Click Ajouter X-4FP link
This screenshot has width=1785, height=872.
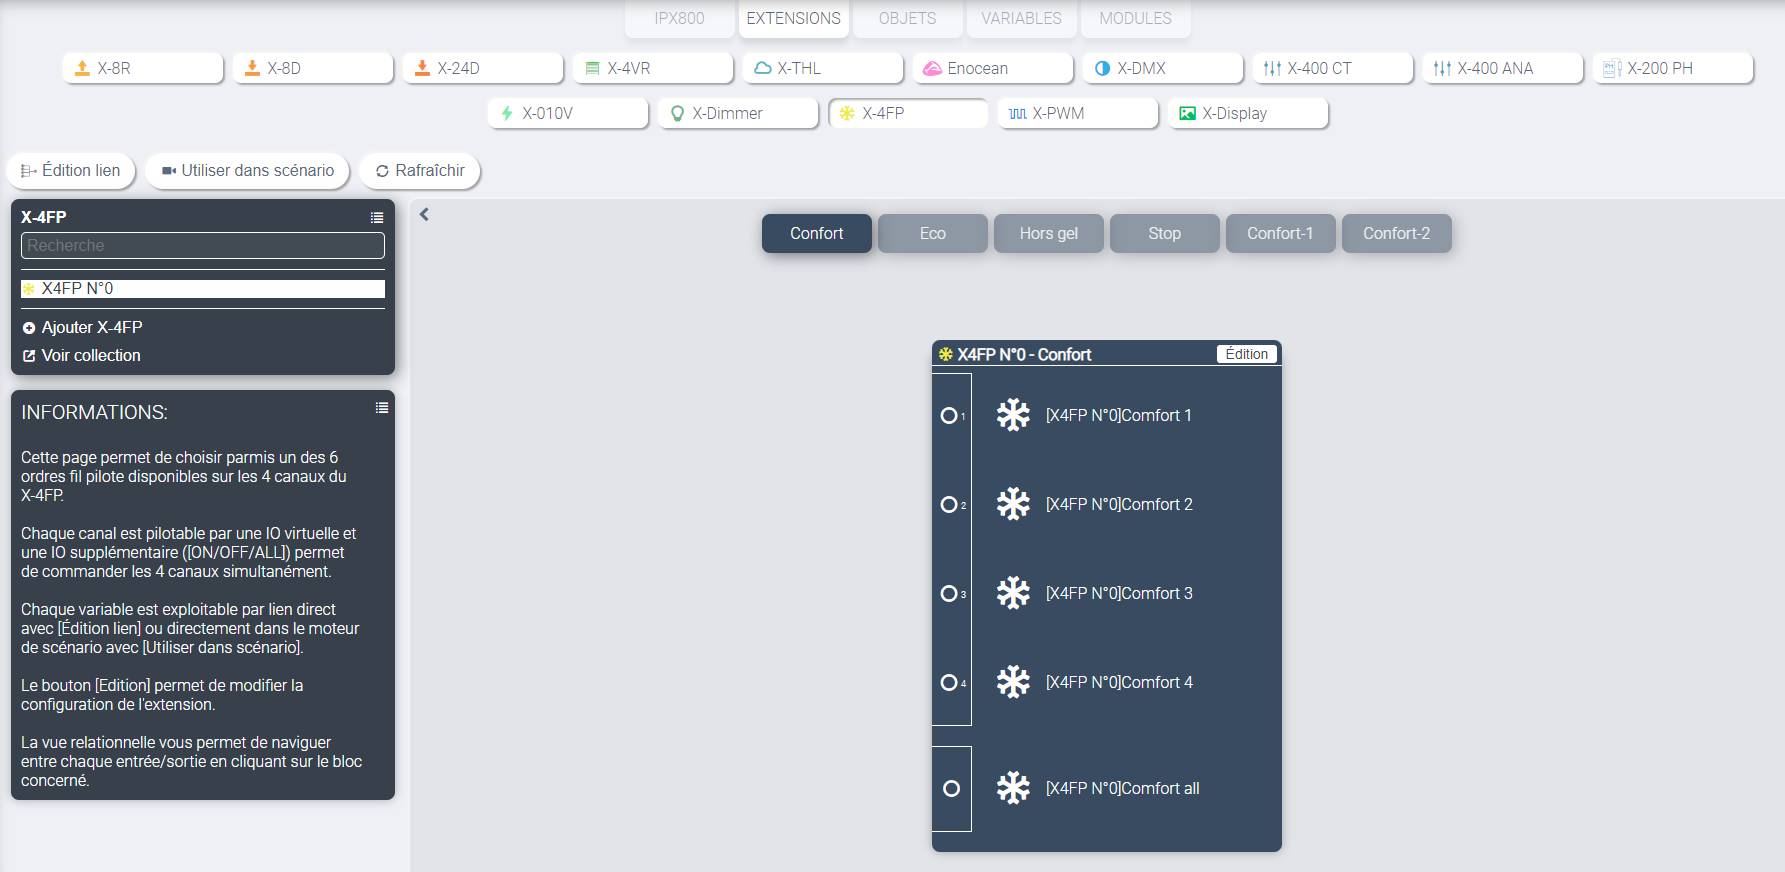pyautogui.click(x=92, y=327)
